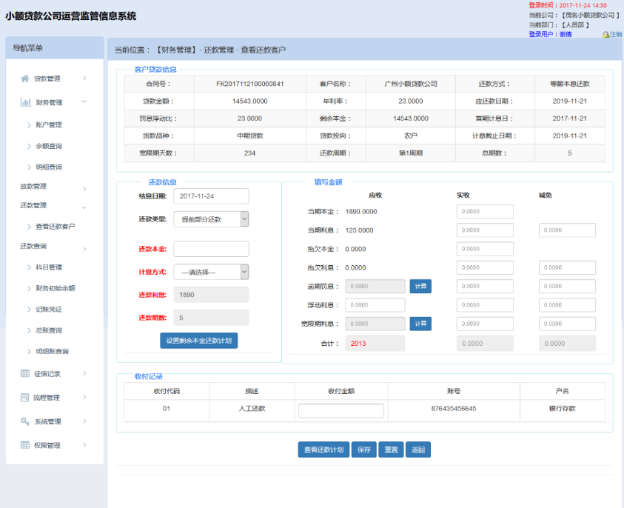Focus the 收付金额 input in 人工还款 row

click(x=341, y=411)
